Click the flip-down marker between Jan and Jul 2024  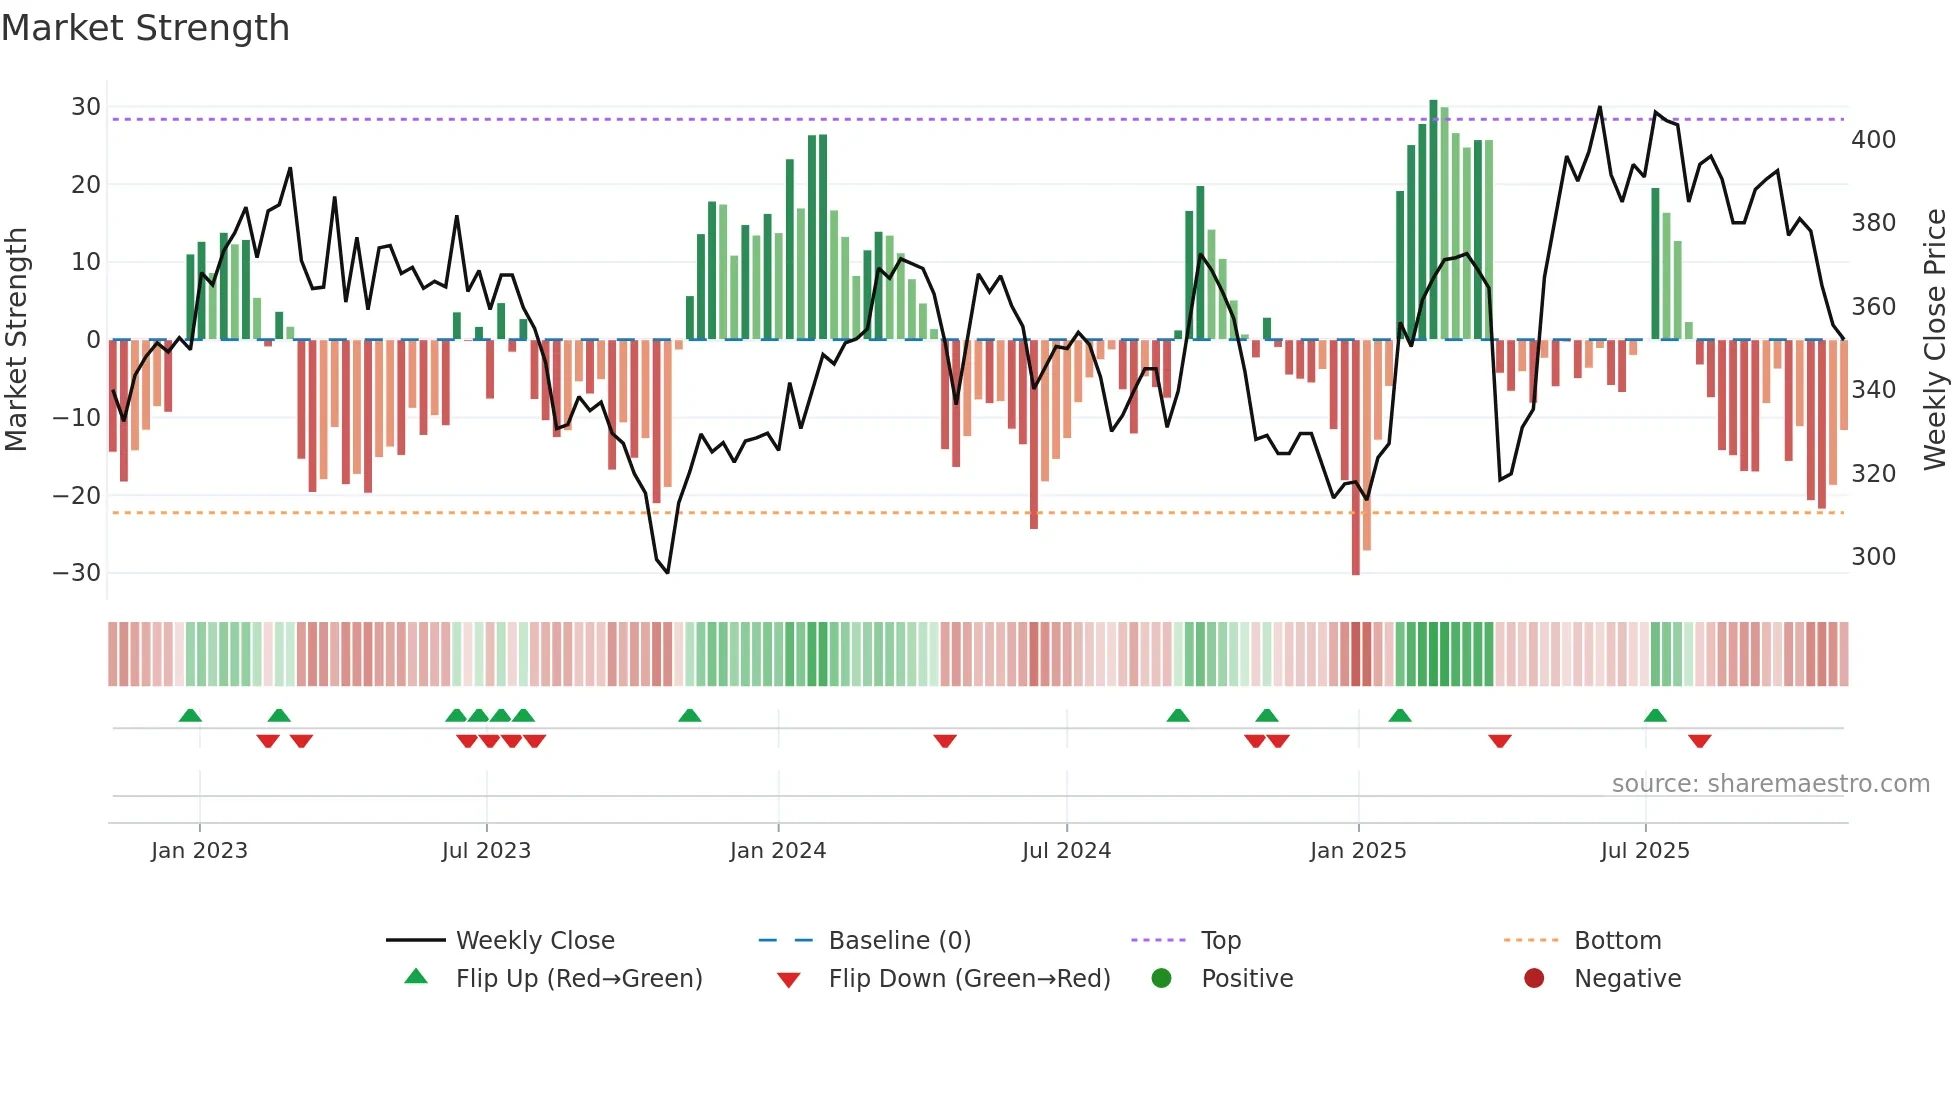coord(945,741)
